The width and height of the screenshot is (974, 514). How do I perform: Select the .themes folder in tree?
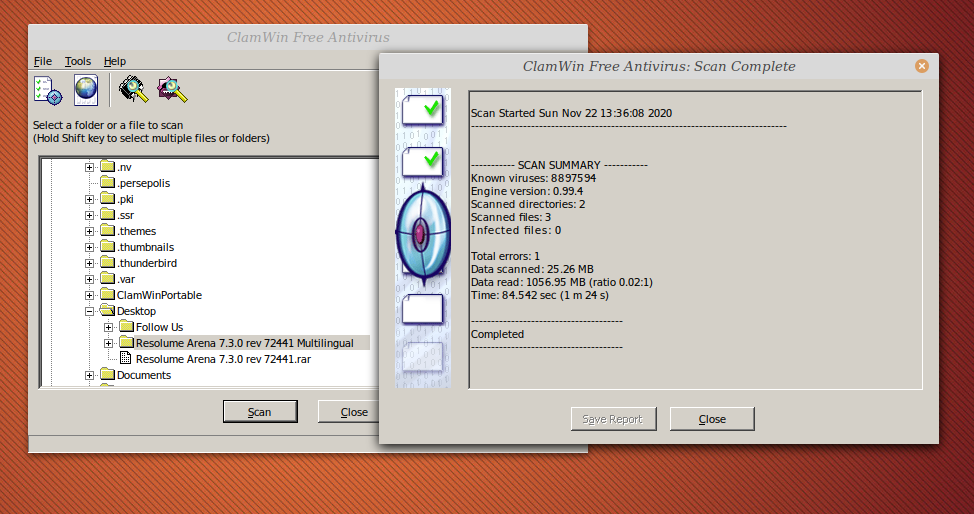(137, 231)
